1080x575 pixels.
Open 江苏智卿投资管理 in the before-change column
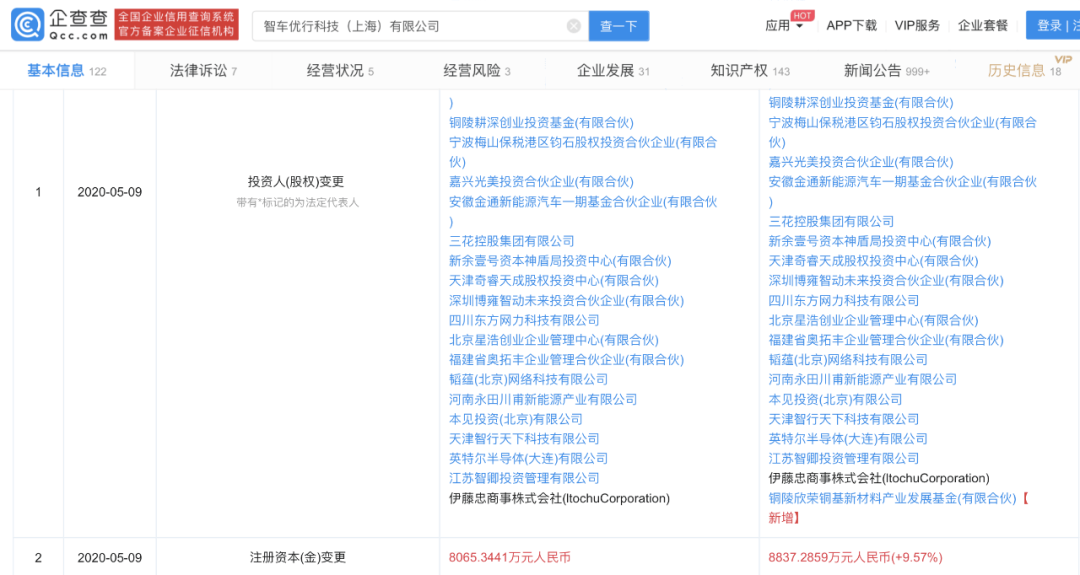pyautogui.click(x=524, y=478)
